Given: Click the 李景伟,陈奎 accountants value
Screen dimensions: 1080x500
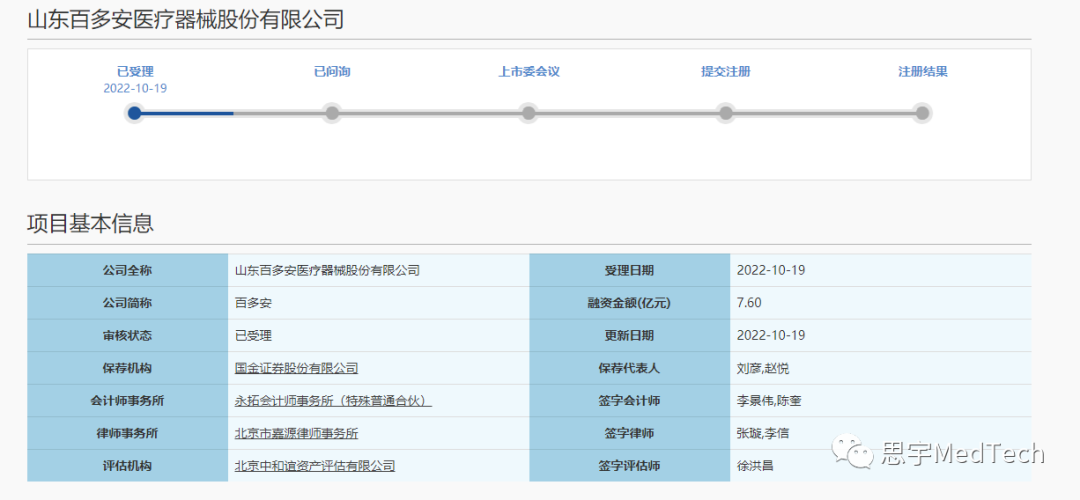Looking at the screenshot, I should pyautogui.click(x=769, y=401).
